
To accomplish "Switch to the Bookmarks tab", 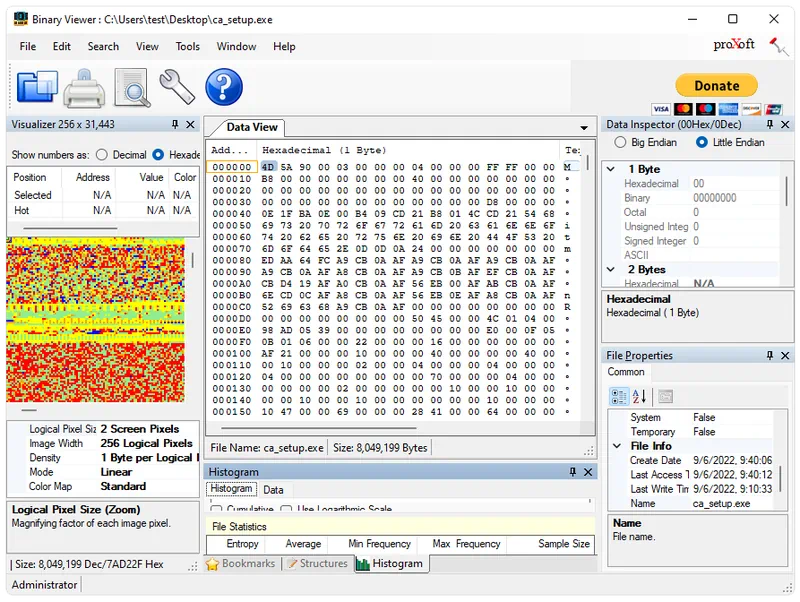I will click(x=241, y=564).
